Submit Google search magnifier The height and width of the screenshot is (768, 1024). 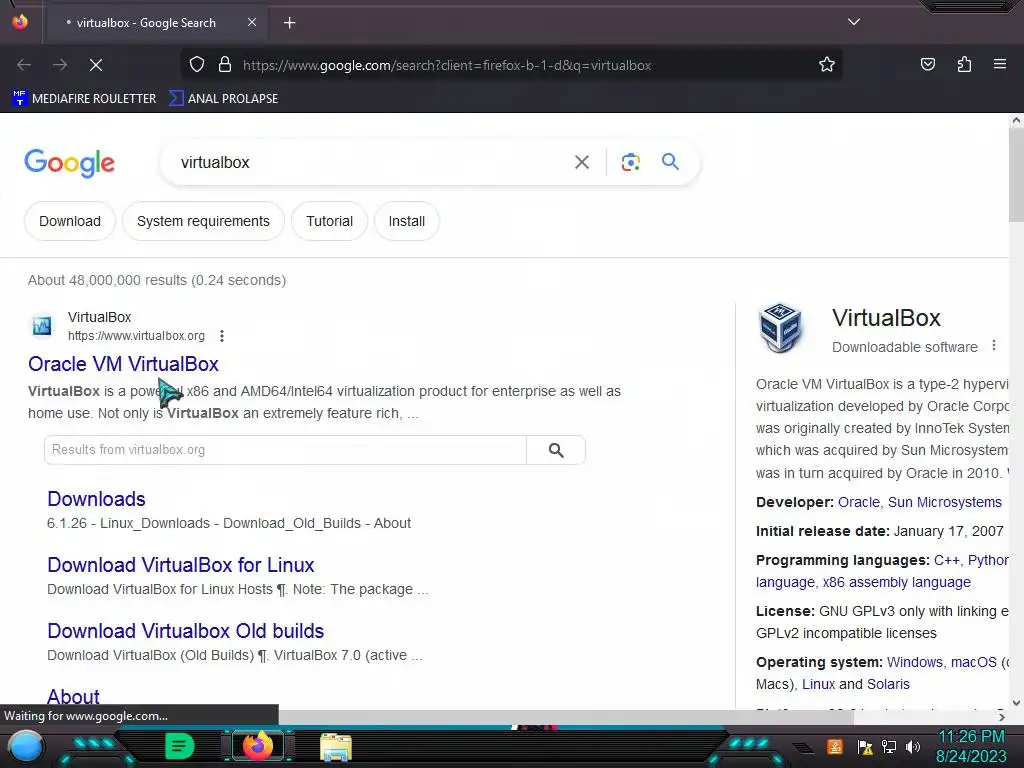(670, 161)
